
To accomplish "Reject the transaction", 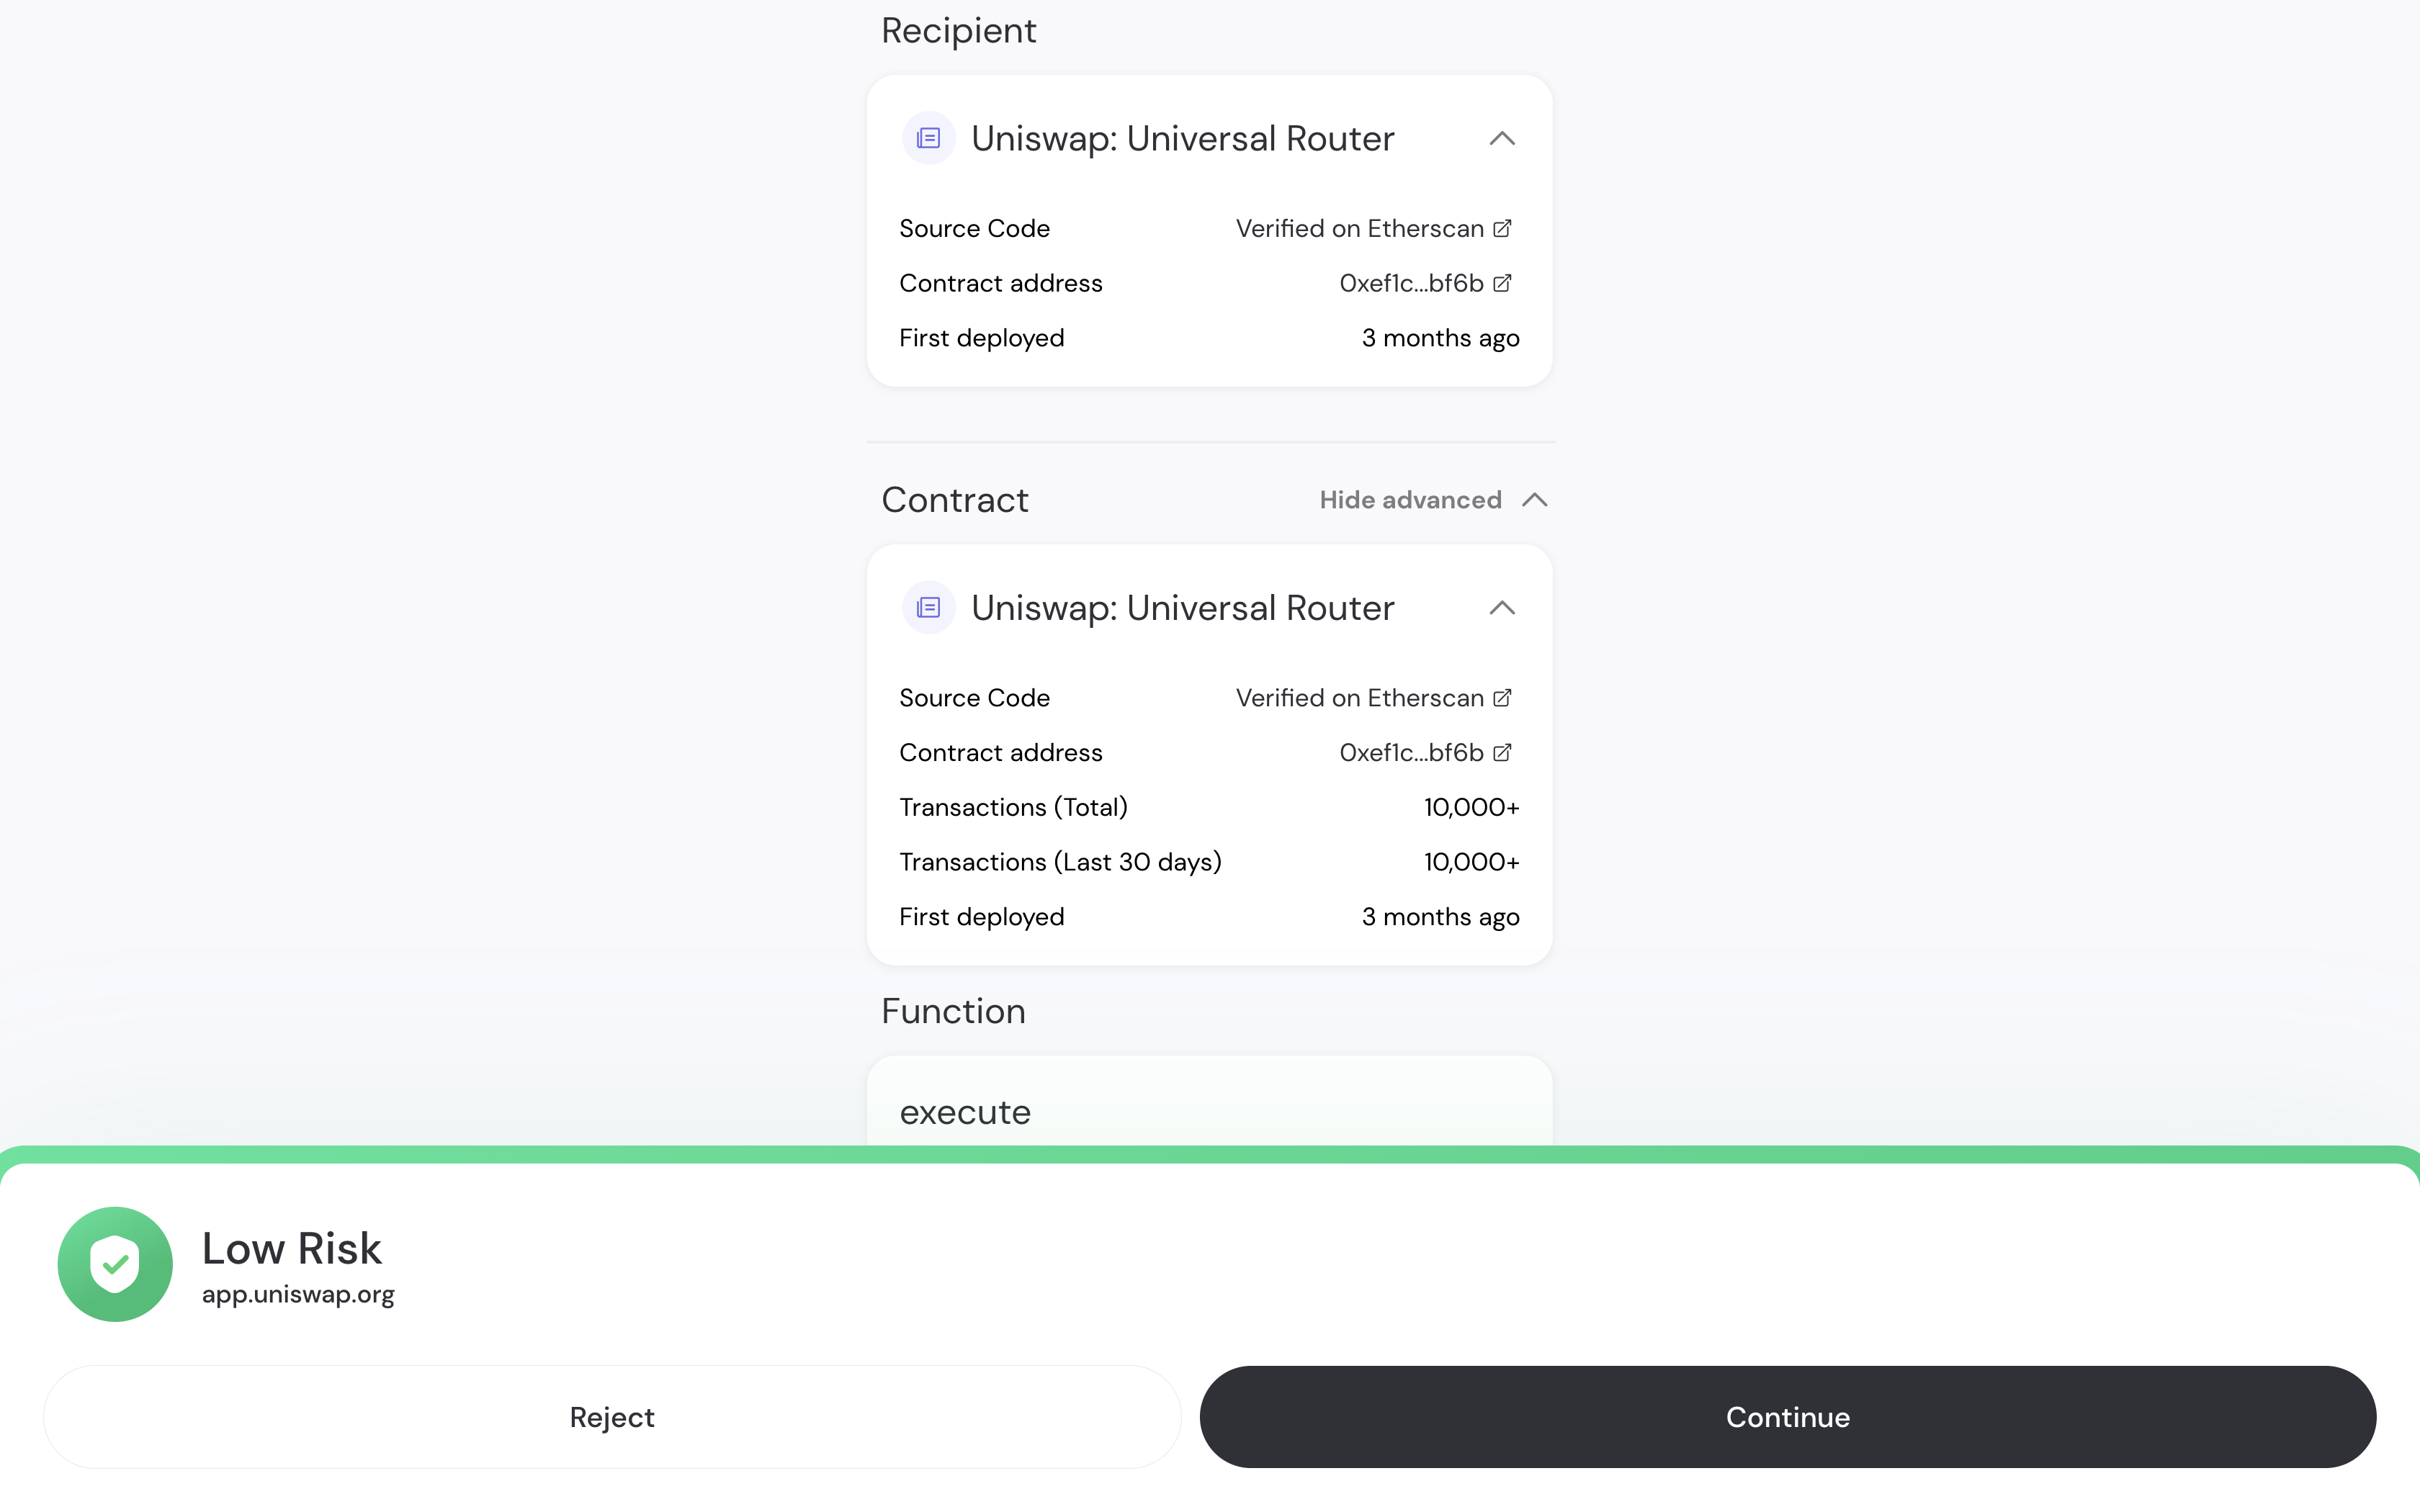I will coord(611,1417).
